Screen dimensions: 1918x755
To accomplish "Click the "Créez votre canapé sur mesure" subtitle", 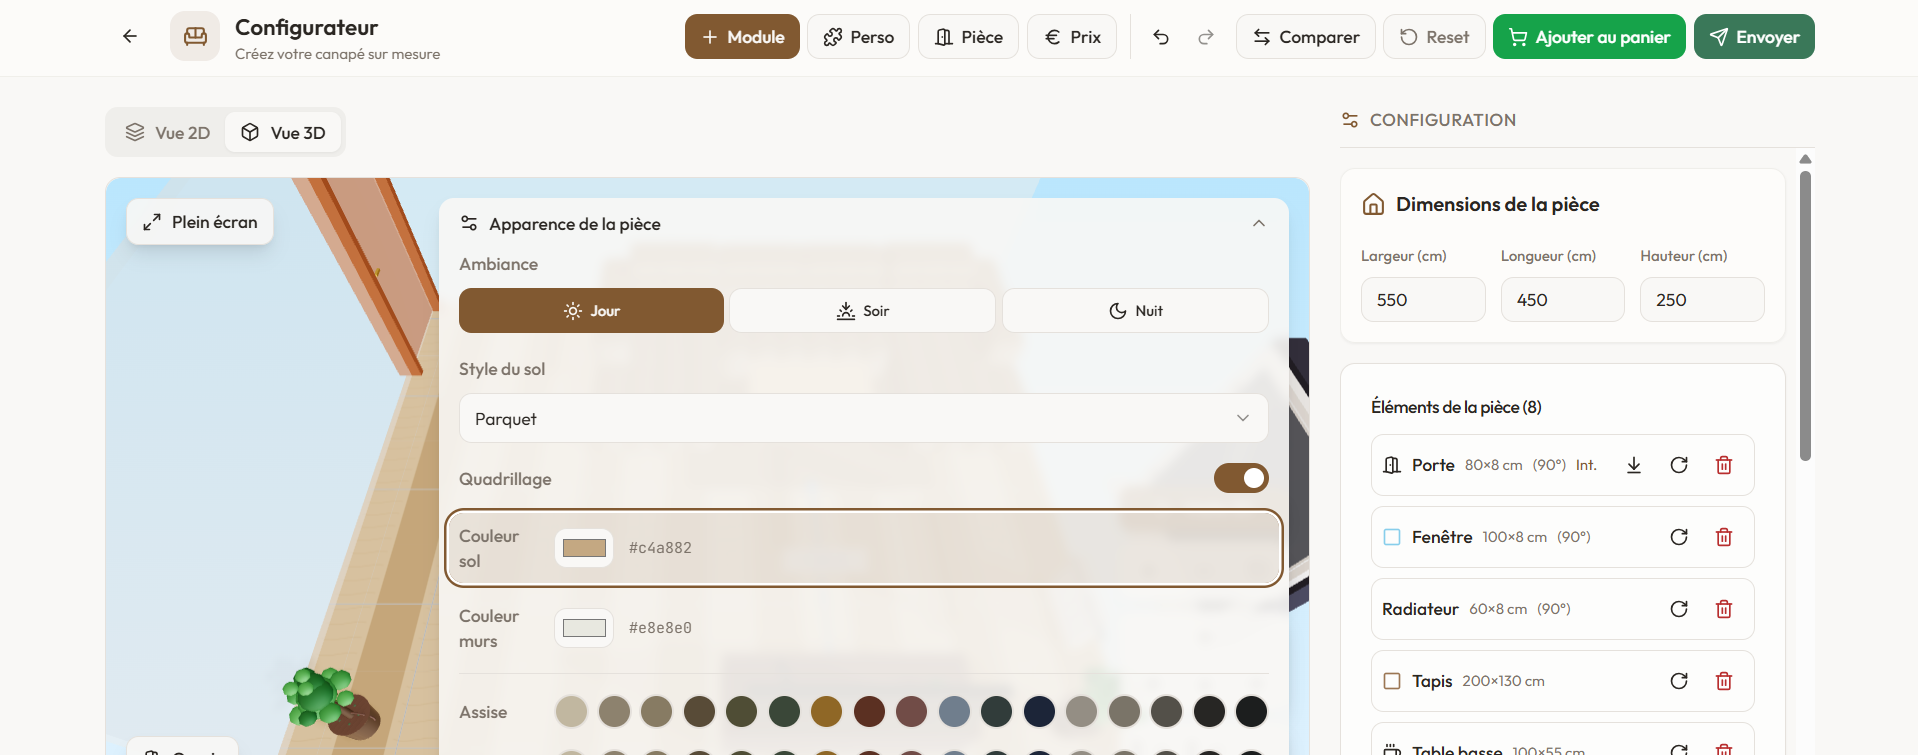I will pos(337,54).
